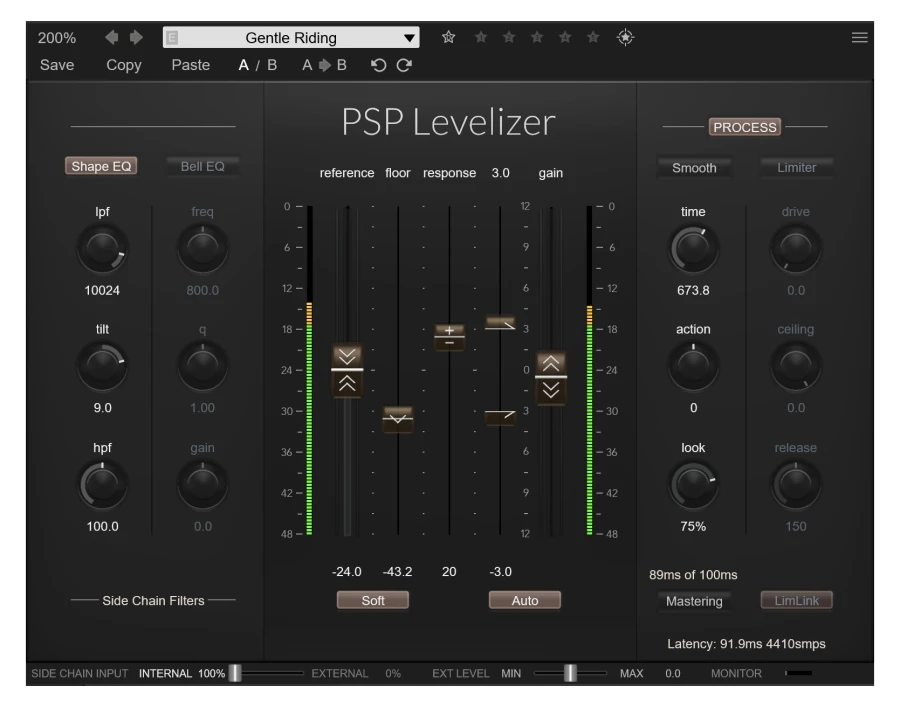900x707 pixels.
Task: Click the floor value -43.2
Action: (x=398, y=572)
